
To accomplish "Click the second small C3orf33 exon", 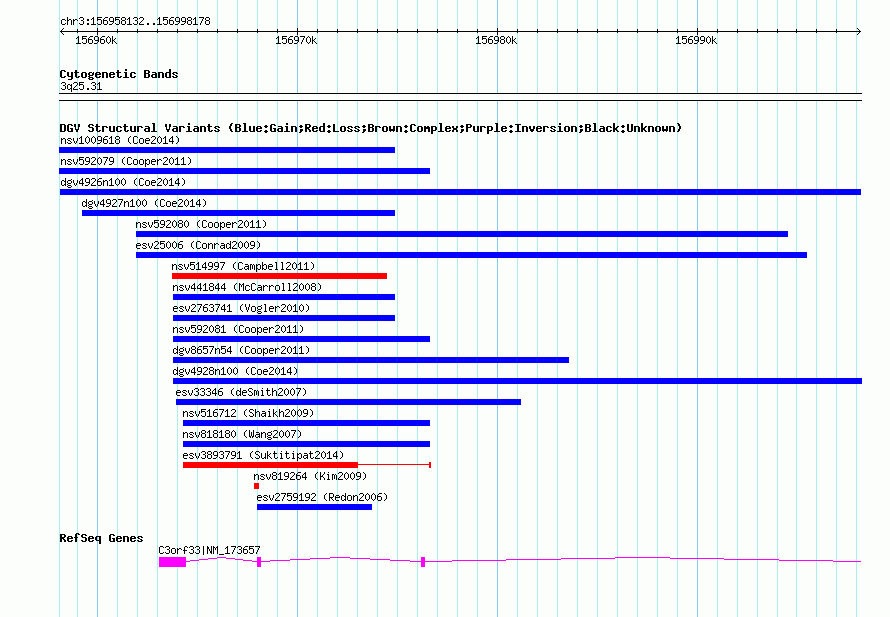I will click(x=259, y=562).
